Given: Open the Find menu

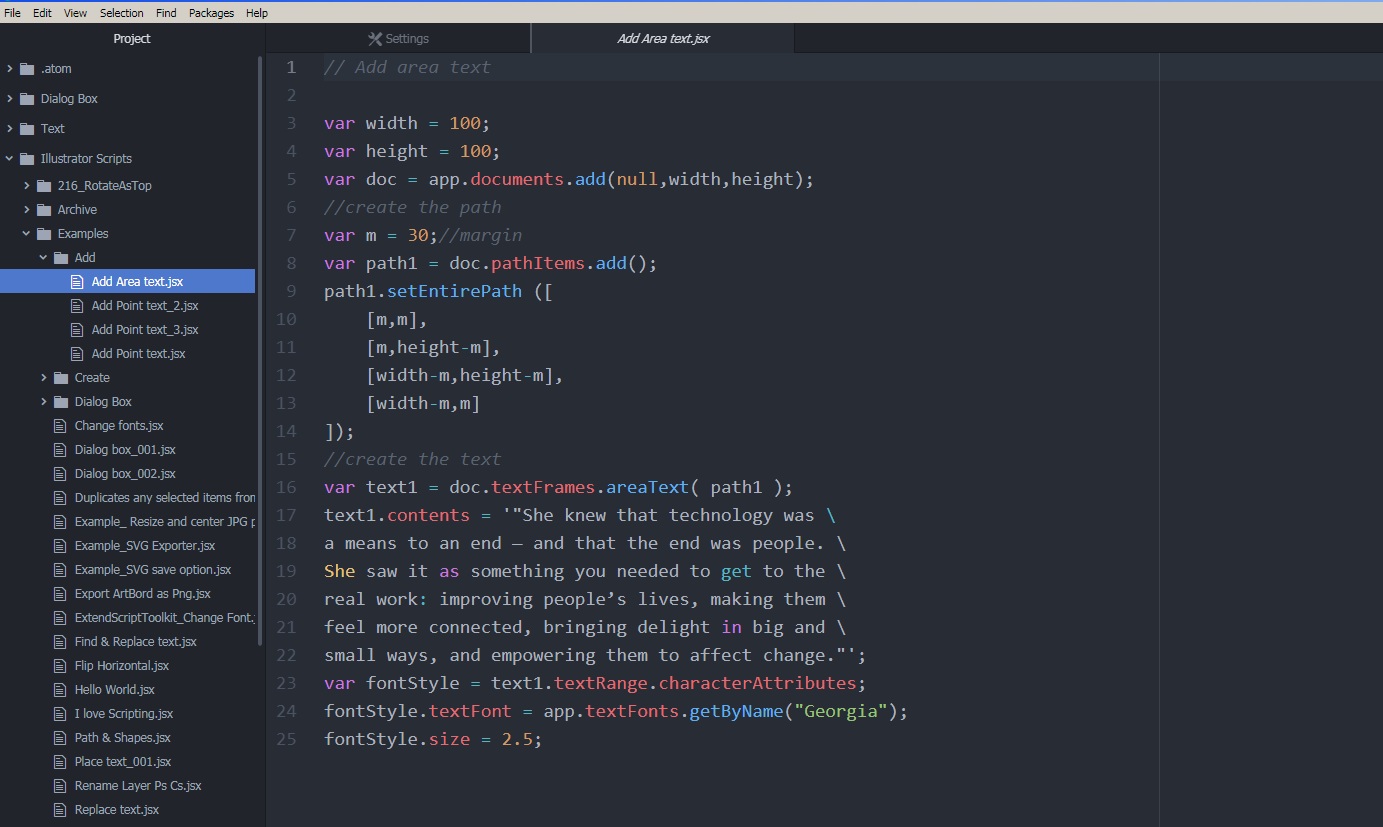Looking at the screenshot, I should pos(166,13).
